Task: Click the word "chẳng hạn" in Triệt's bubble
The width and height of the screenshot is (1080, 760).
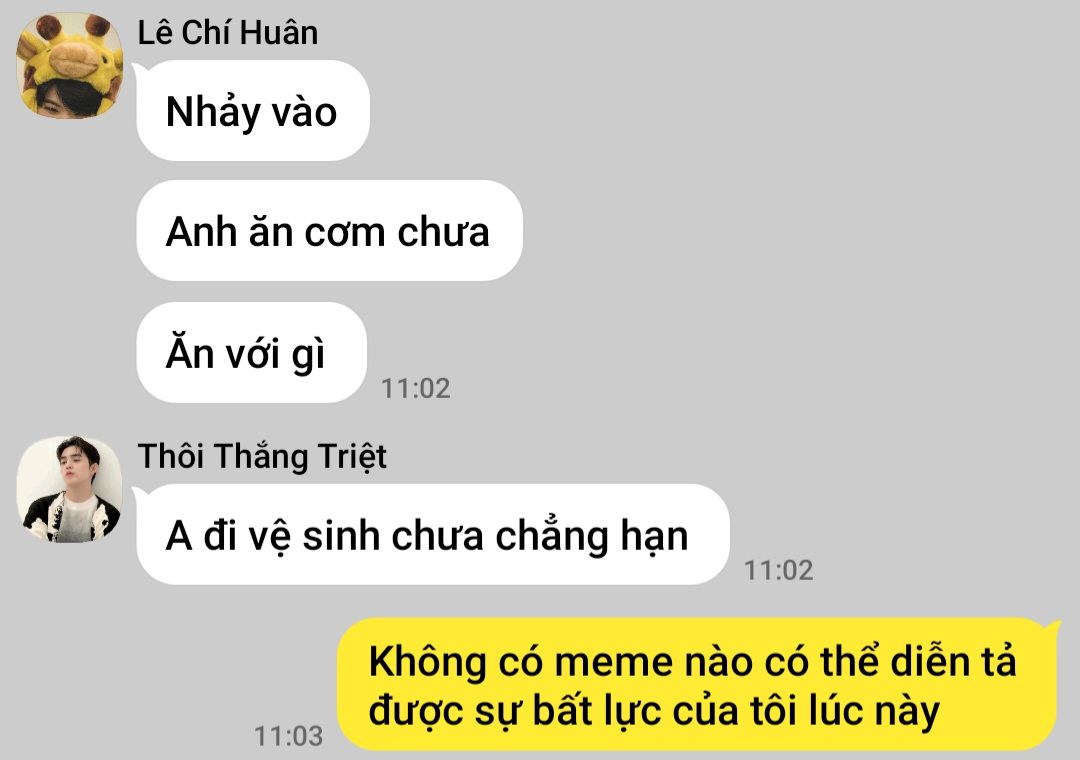Action: (592, 537)
